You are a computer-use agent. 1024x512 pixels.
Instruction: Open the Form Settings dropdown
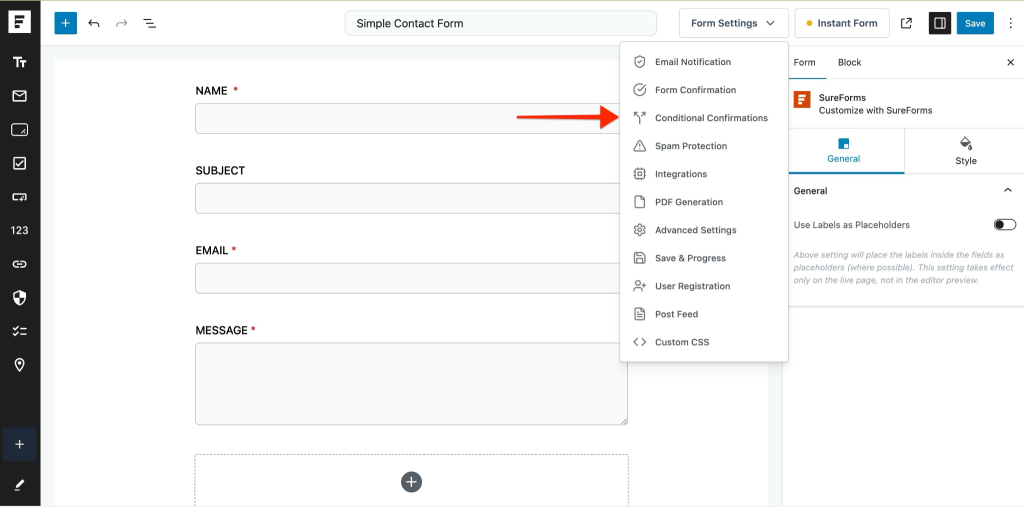click(x=733, y=23)
